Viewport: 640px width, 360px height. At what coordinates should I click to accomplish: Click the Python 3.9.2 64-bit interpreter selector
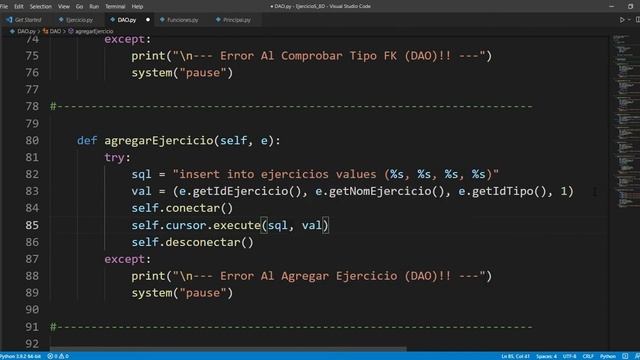(21, 356)
